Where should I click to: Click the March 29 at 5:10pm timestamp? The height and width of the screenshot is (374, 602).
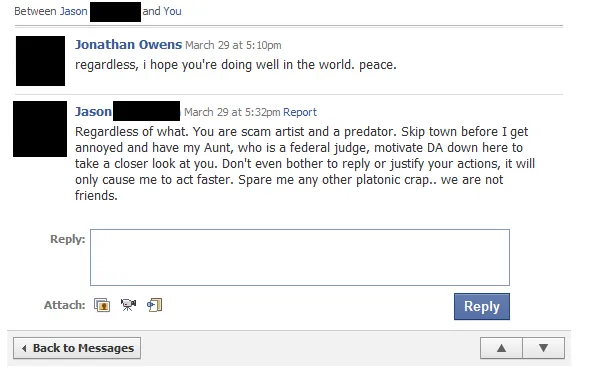coord(233,45)
